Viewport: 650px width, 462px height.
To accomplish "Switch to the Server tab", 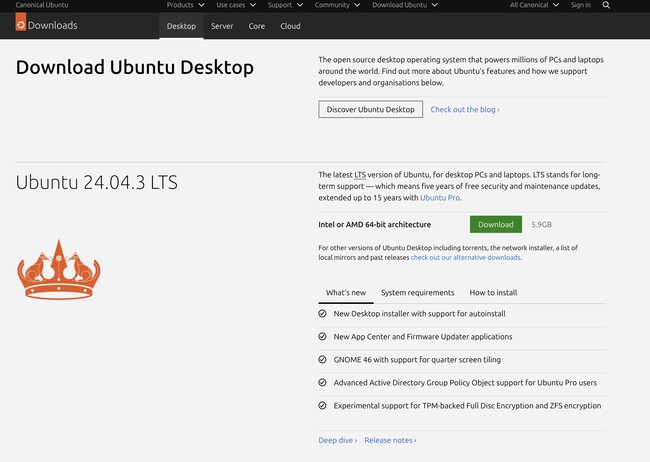I will point(222,26).
